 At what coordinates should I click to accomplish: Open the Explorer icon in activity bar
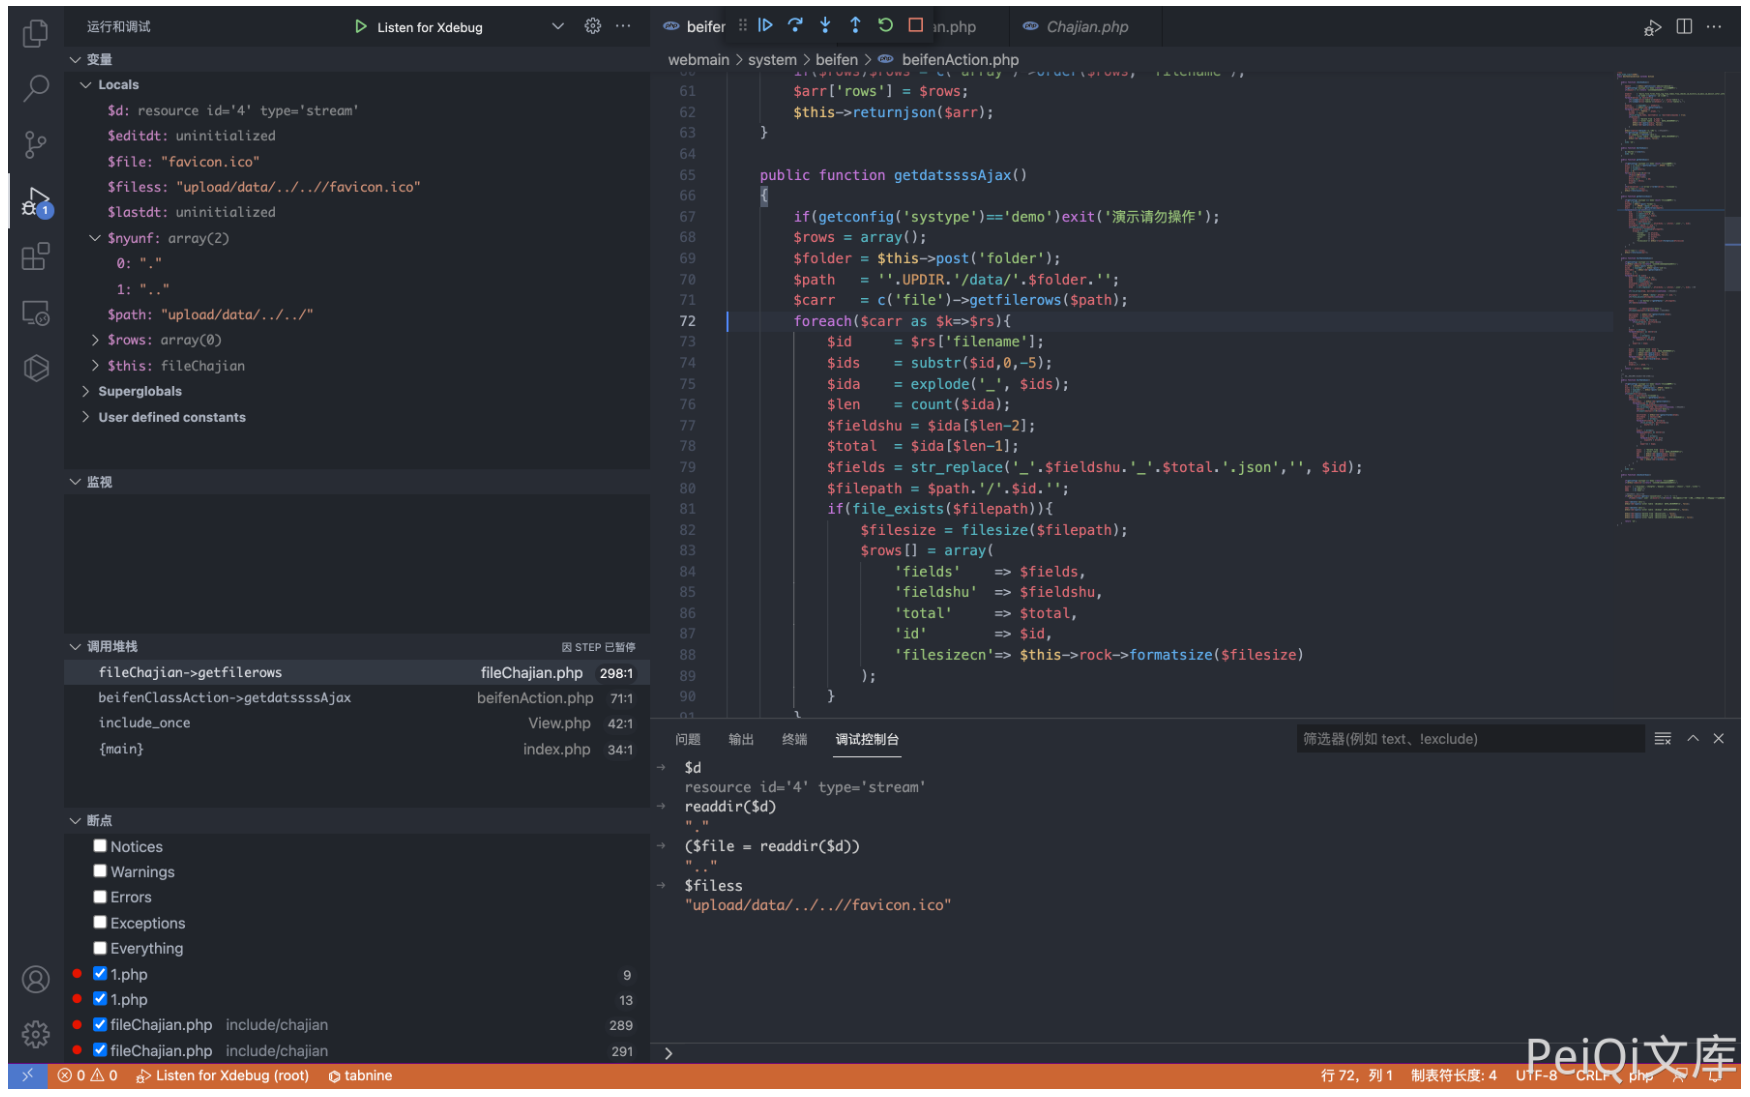[x=35, y=33]
